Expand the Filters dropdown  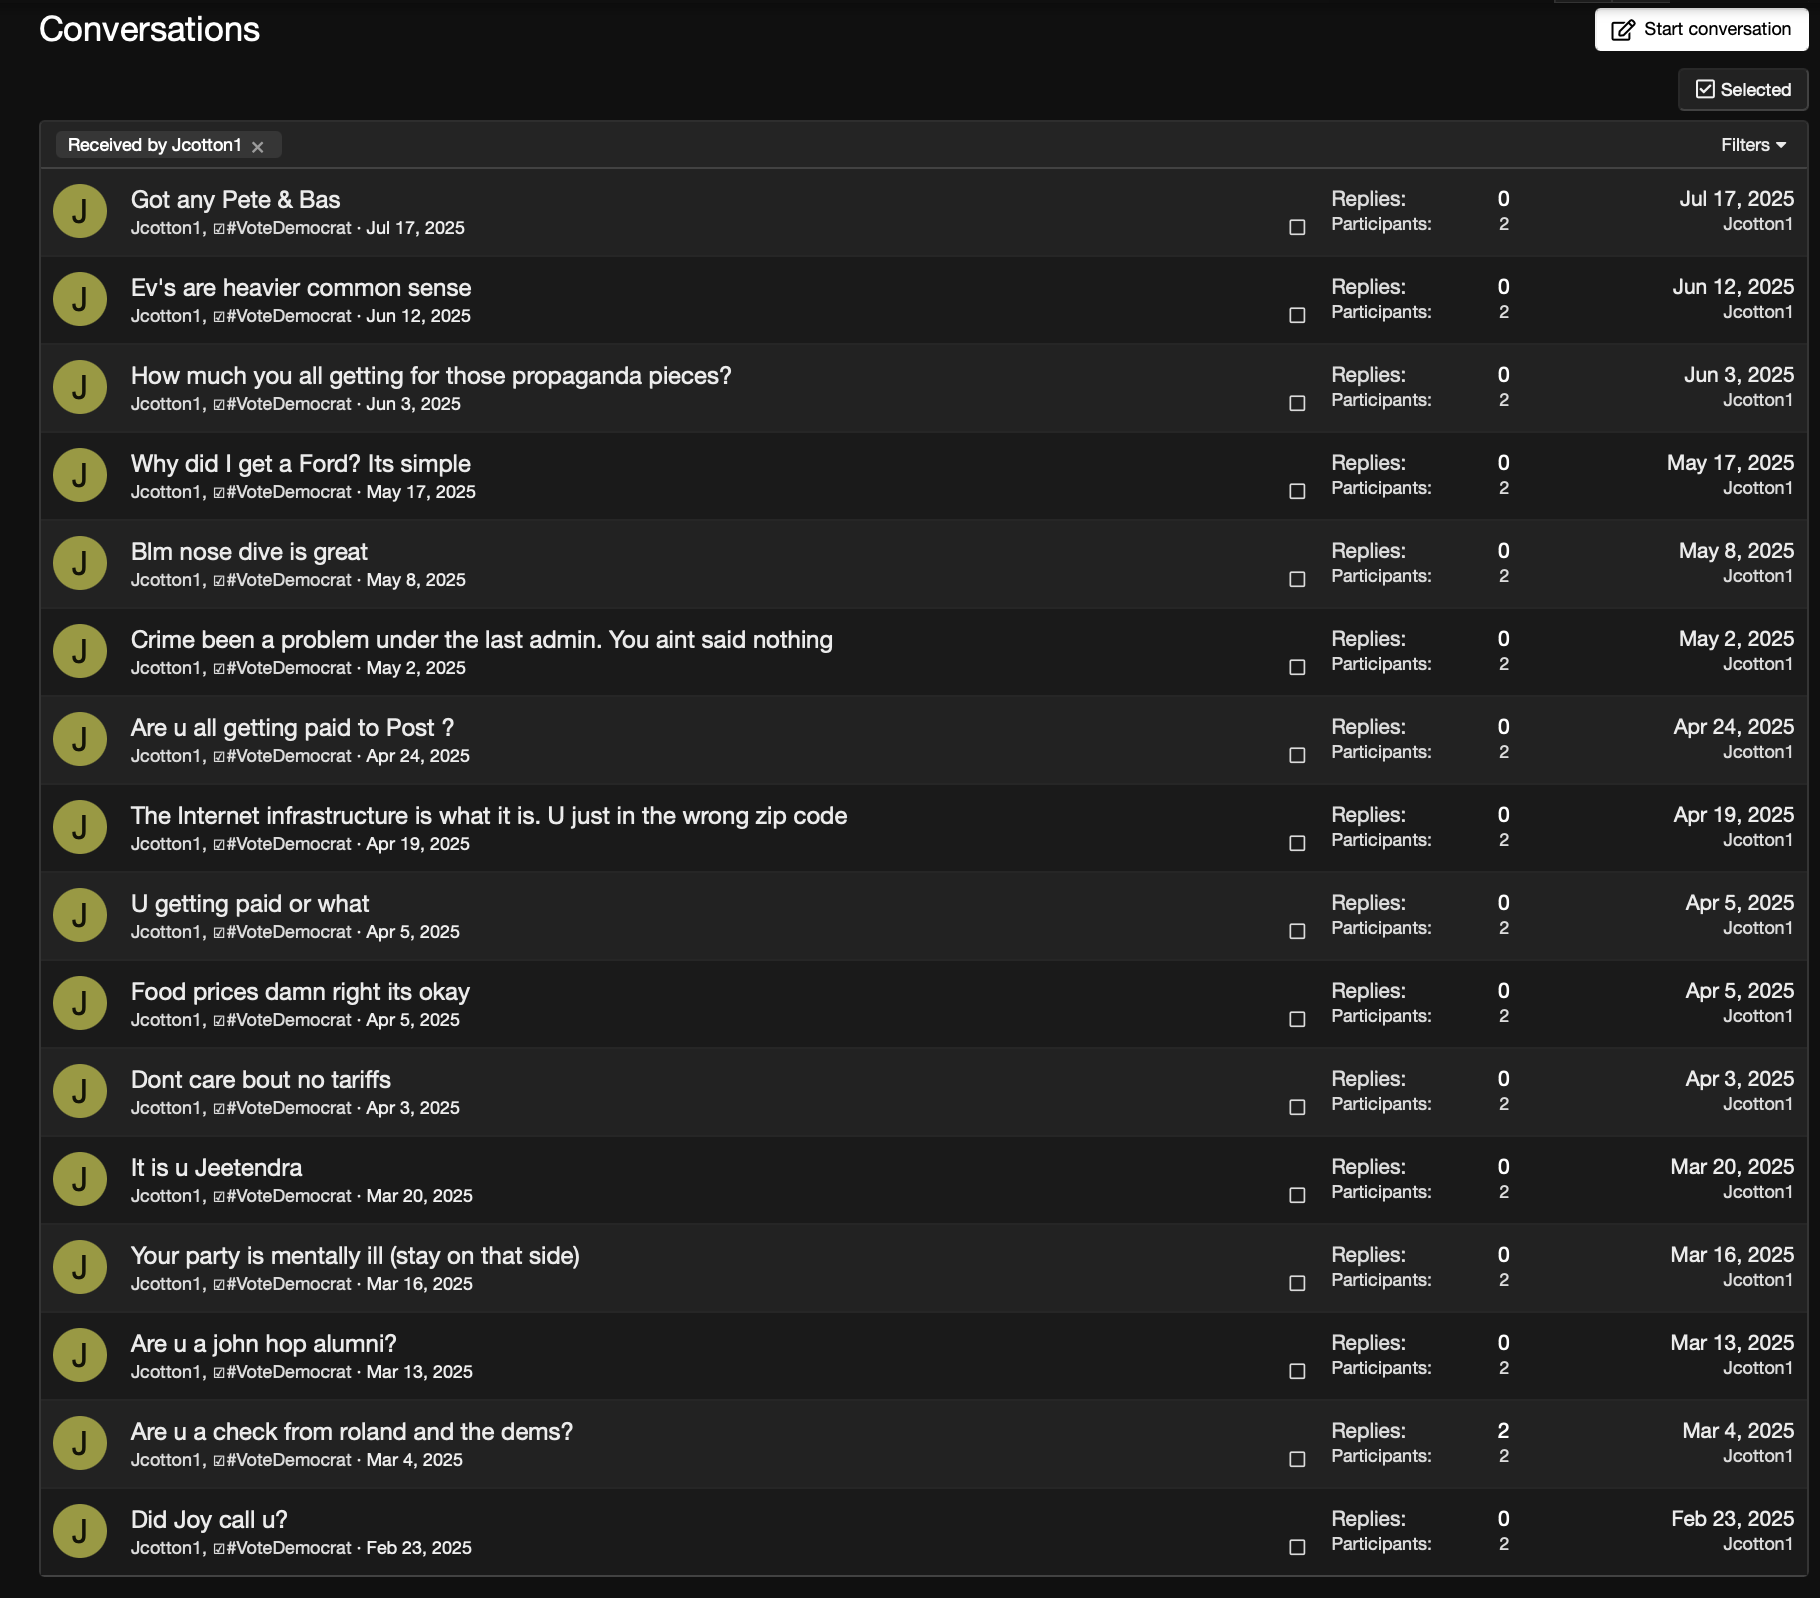click(1753, 145)
